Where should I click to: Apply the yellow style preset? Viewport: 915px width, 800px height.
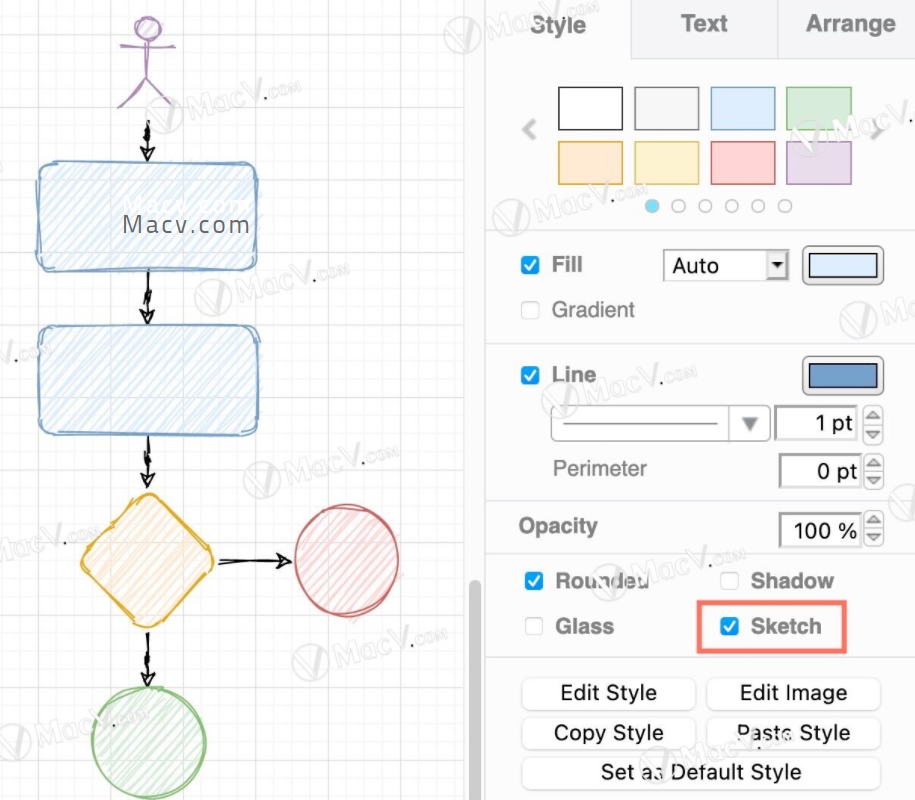pyautogui.click(x=666, y=163)
